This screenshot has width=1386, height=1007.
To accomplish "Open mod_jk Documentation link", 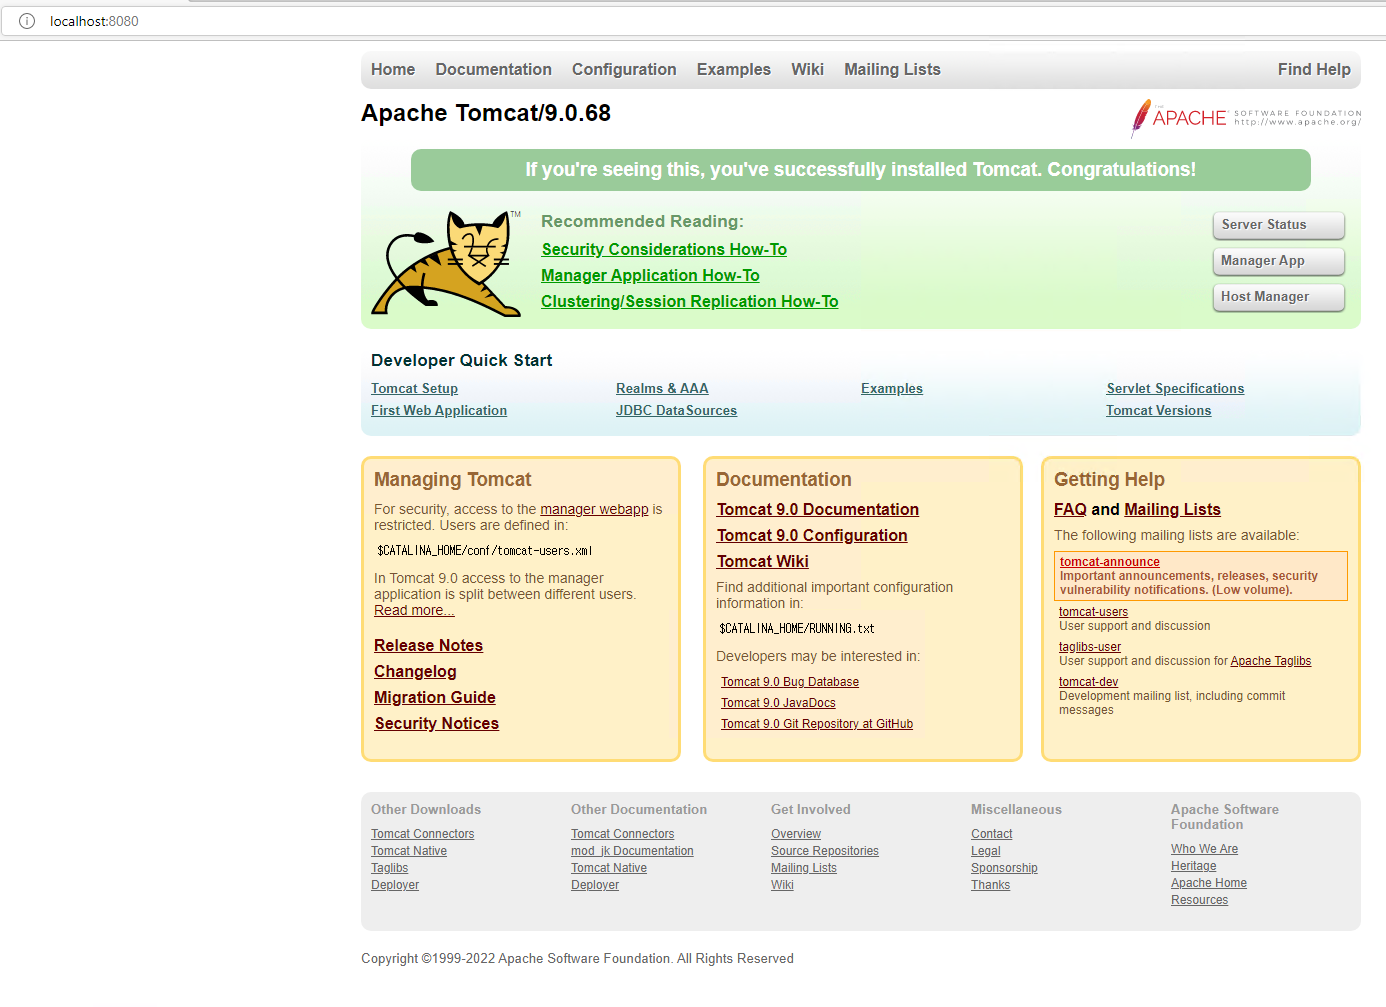I will pyautogui.click(x=632, y=851).
